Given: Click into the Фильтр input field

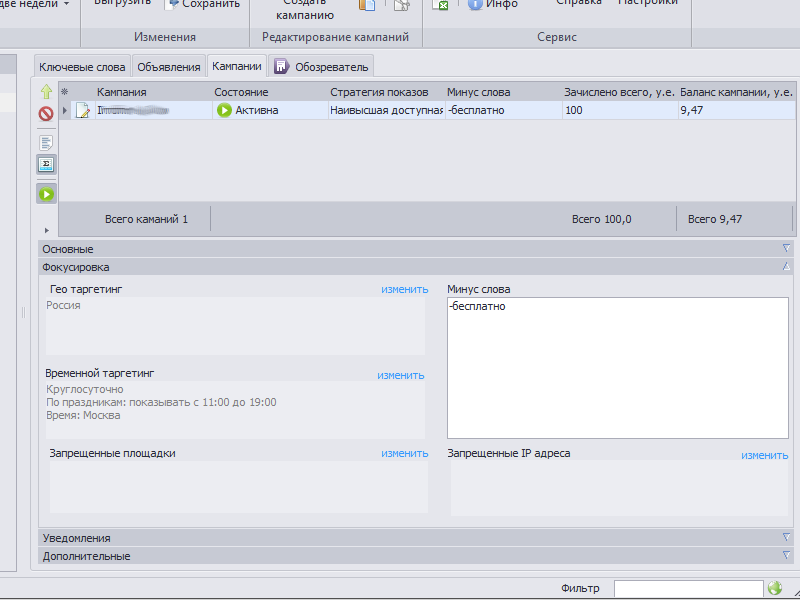Looking at the screenshot, I should 688,589.
